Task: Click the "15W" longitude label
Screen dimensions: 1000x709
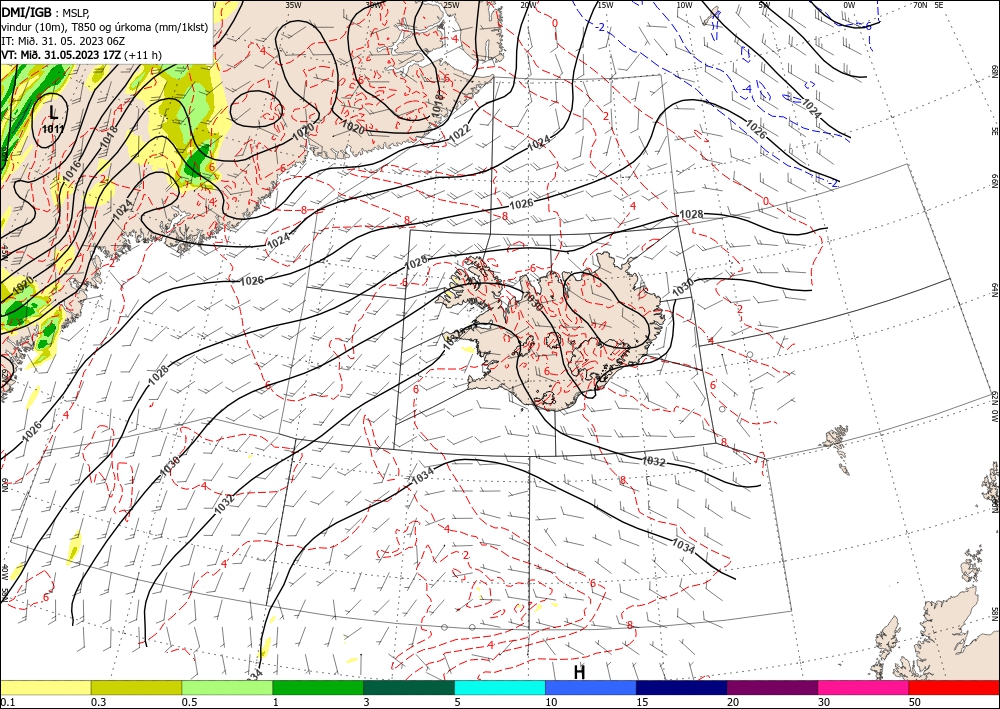Action: [x=605, y=5]
